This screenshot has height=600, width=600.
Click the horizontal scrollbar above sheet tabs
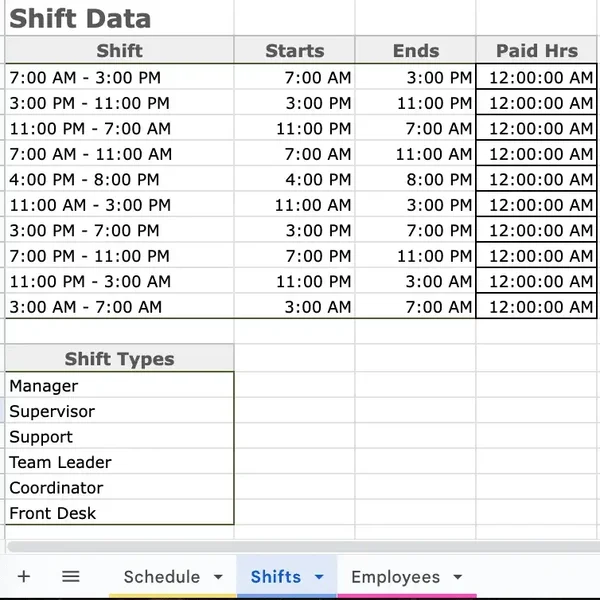[300, 547]
